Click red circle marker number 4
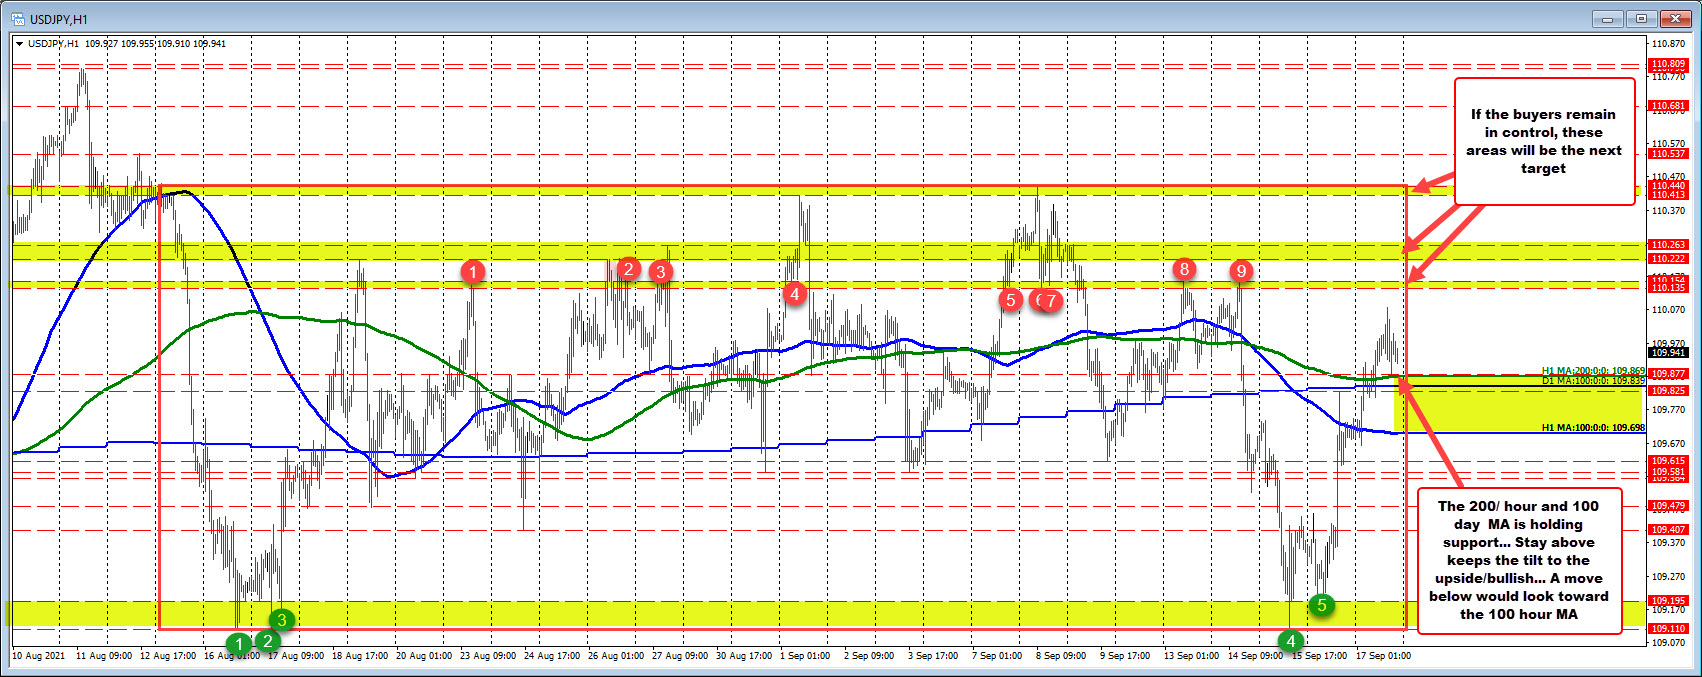Viewport: 1702px width, 677px height. pyautogui.click(x=794, y=293)
